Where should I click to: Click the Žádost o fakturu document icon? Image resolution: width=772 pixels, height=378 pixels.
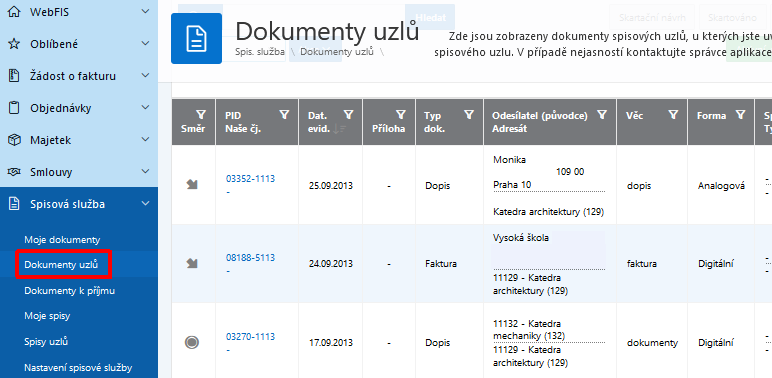(x=14, y=76)
